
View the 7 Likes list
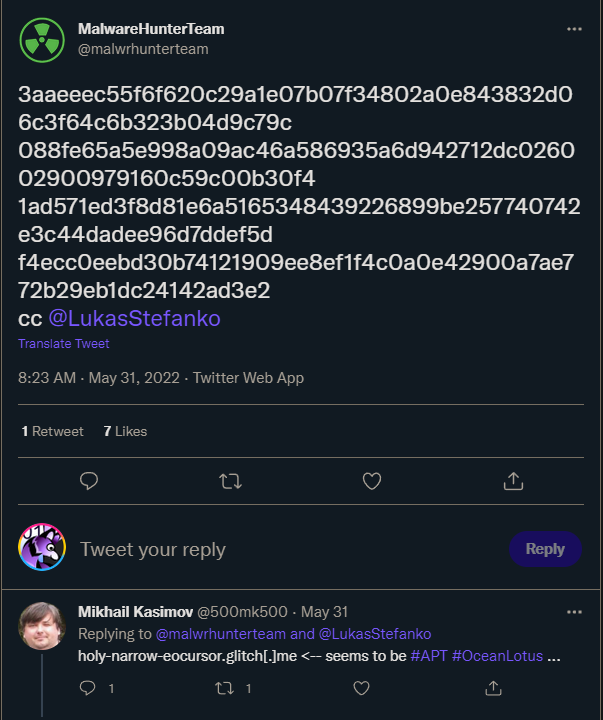(x=125, y=431)
